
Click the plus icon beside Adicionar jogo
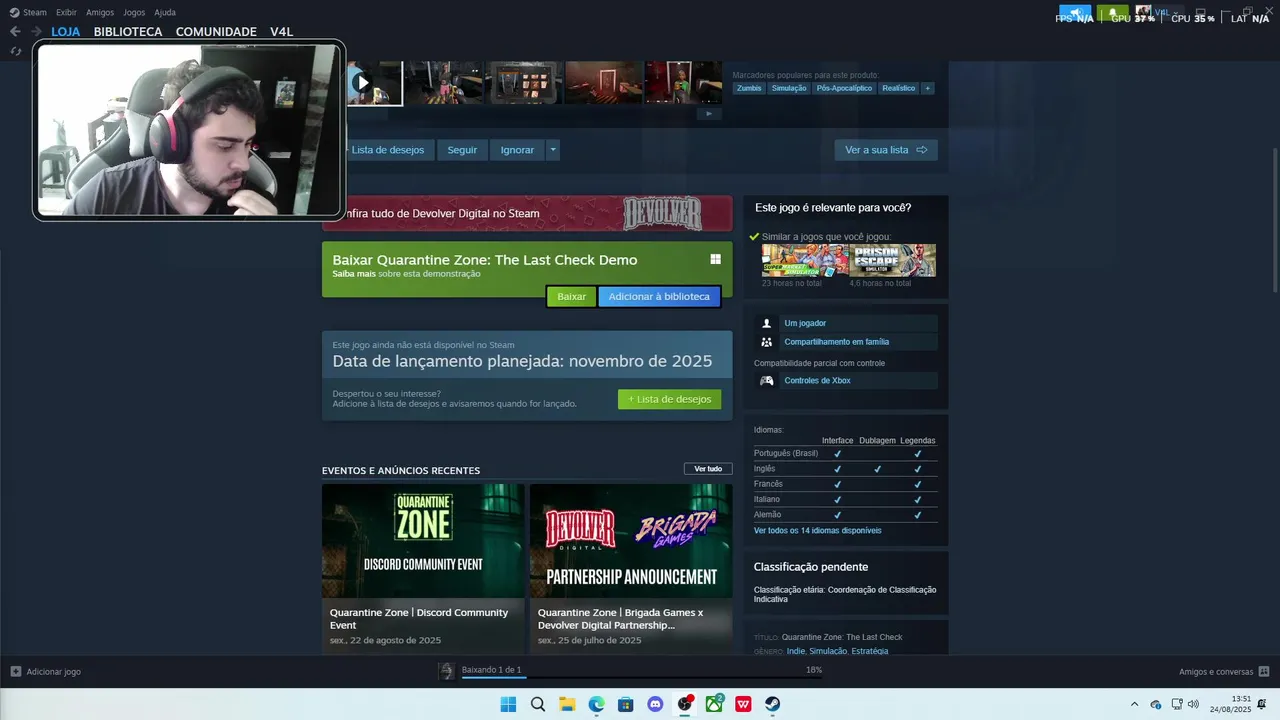(15, 671)
